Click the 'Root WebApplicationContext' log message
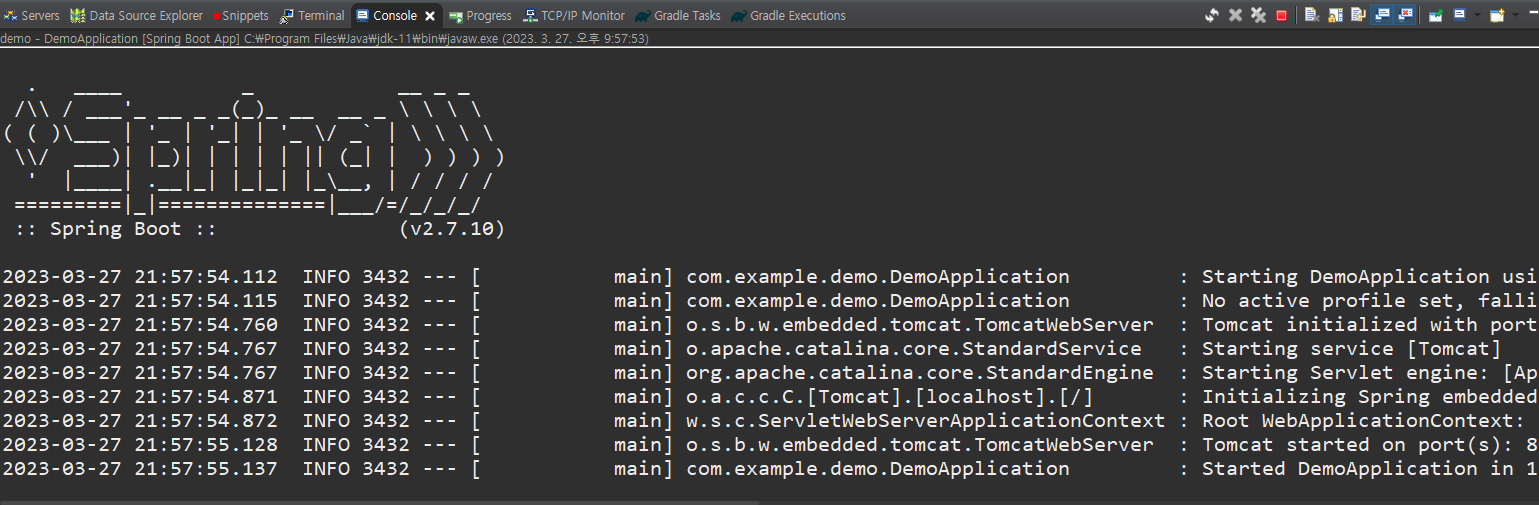This screenshot has width=1539, height=505. point(1363,421)
